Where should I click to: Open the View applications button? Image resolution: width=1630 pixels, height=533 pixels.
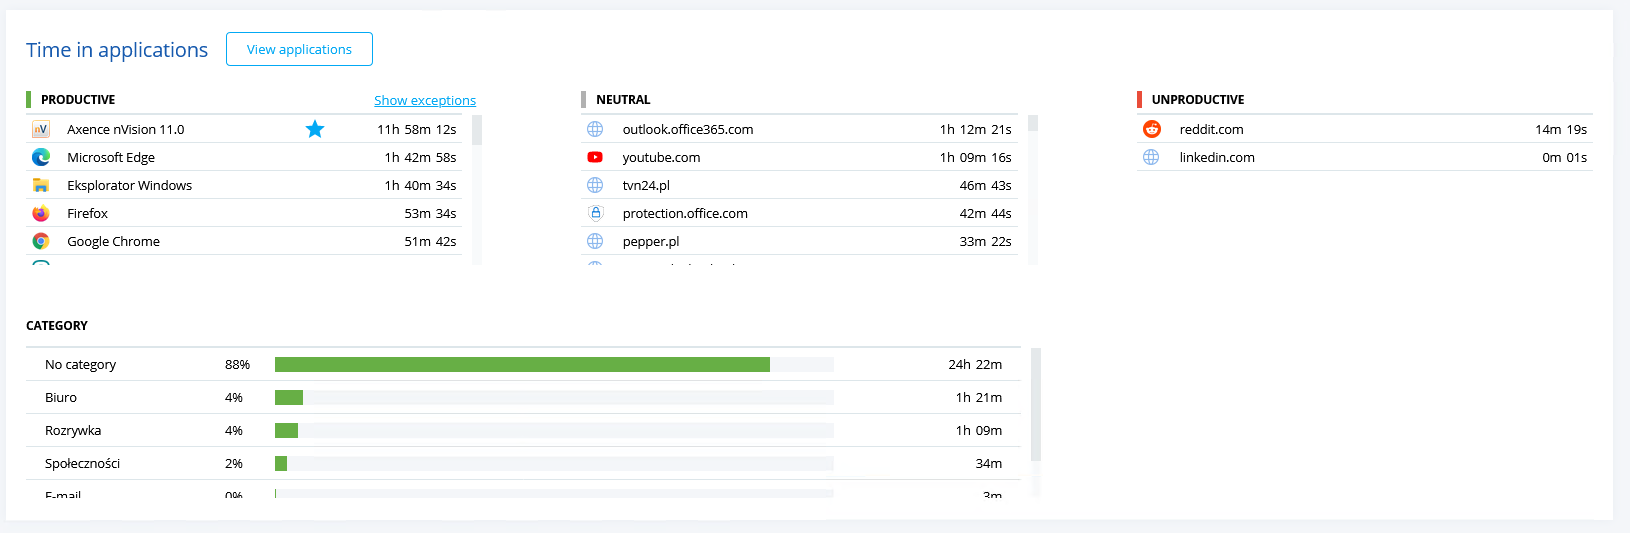(299, 49)
